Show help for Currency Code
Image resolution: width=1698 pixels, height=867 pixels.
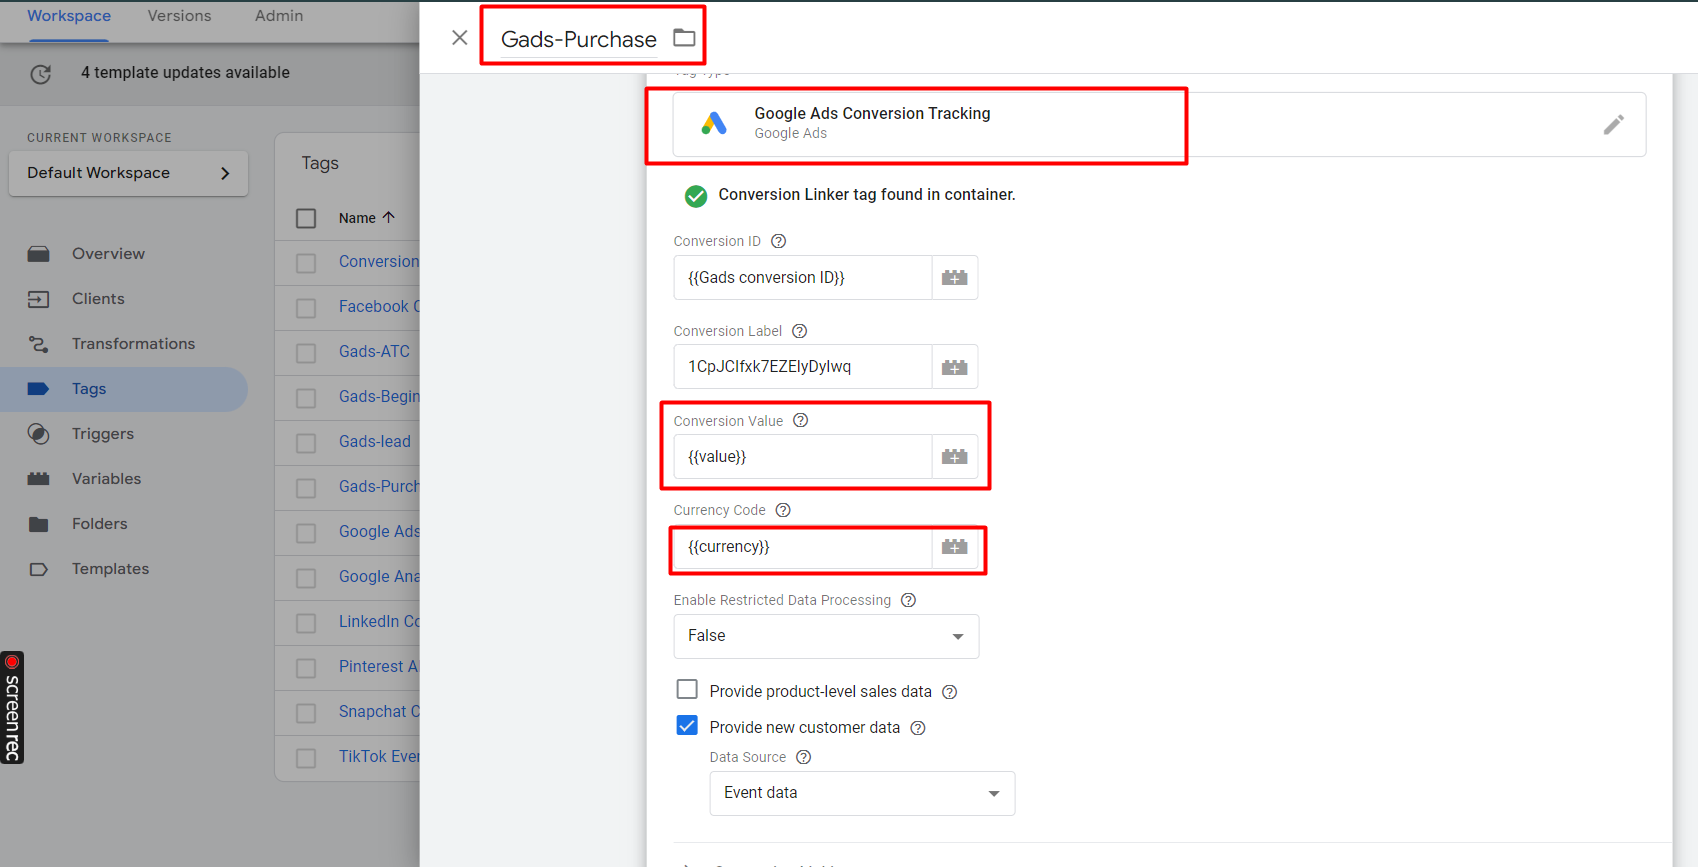point(783,510)
